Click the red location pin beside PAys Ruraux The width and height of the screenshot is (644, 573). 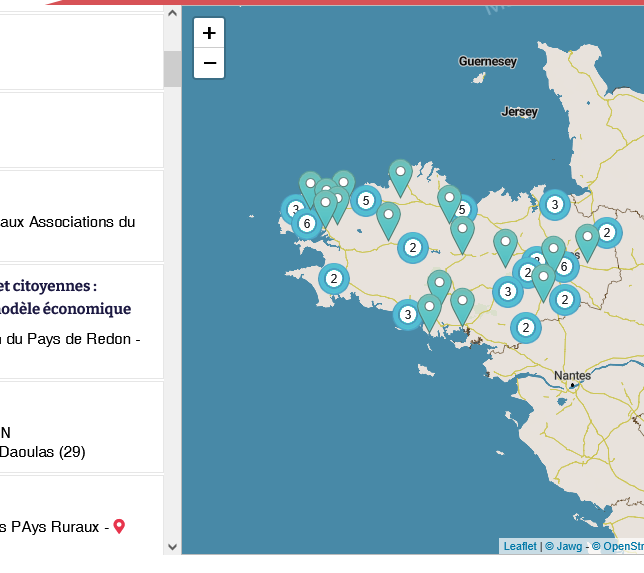[119, 526]
